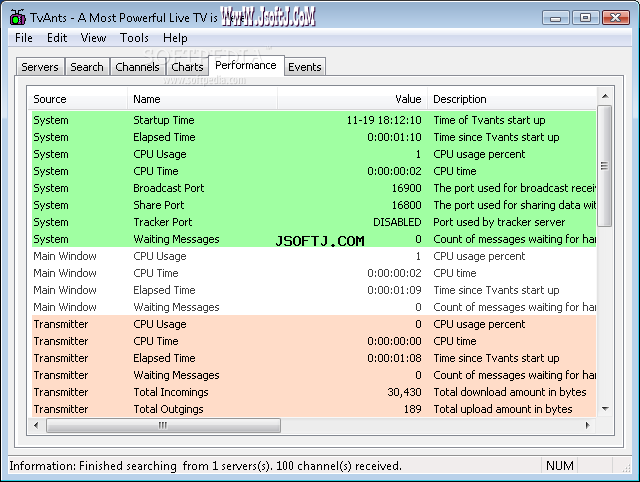Click the value 16800
The image size is (640, 482).
click(x=407, y=205)
